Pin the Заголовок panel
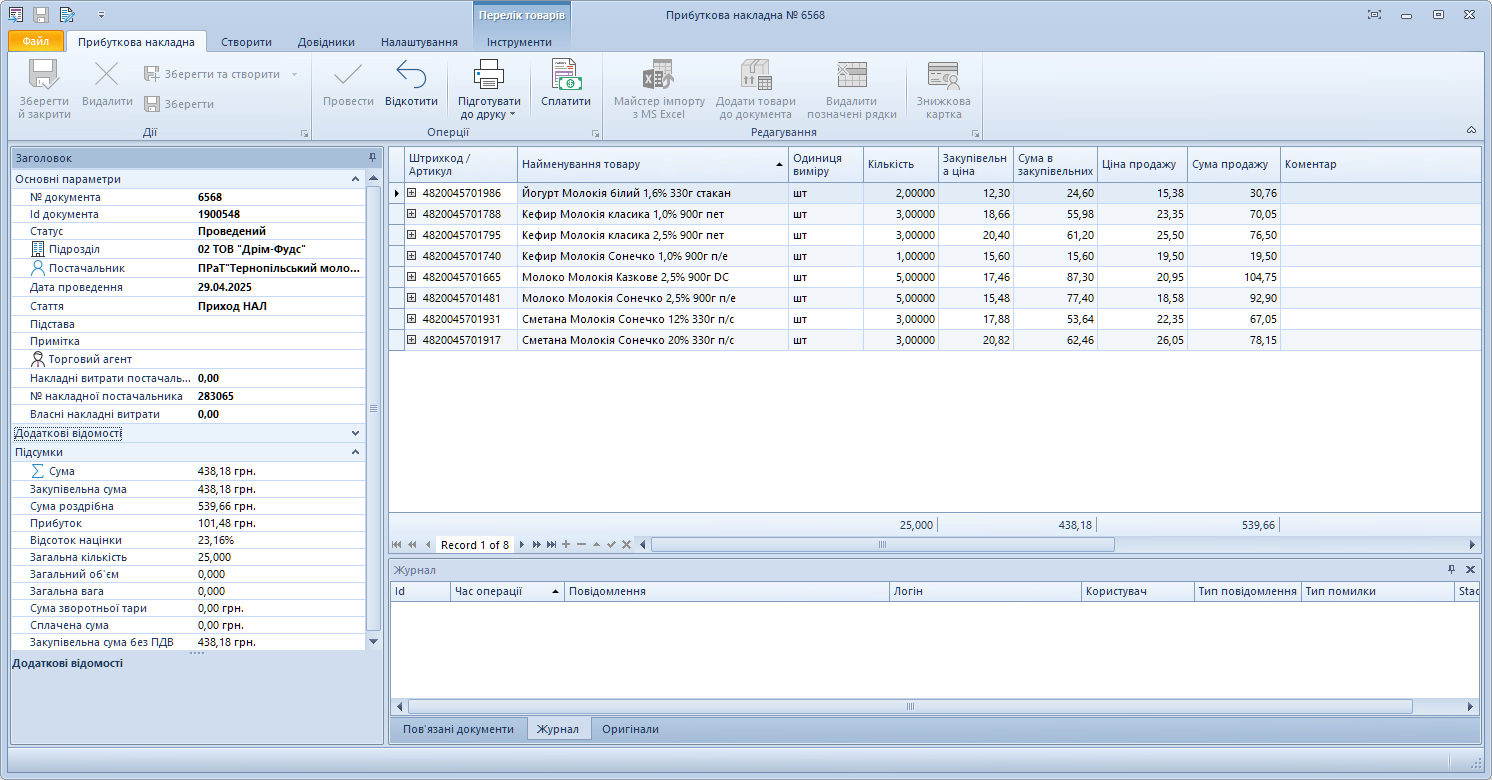 372,158
